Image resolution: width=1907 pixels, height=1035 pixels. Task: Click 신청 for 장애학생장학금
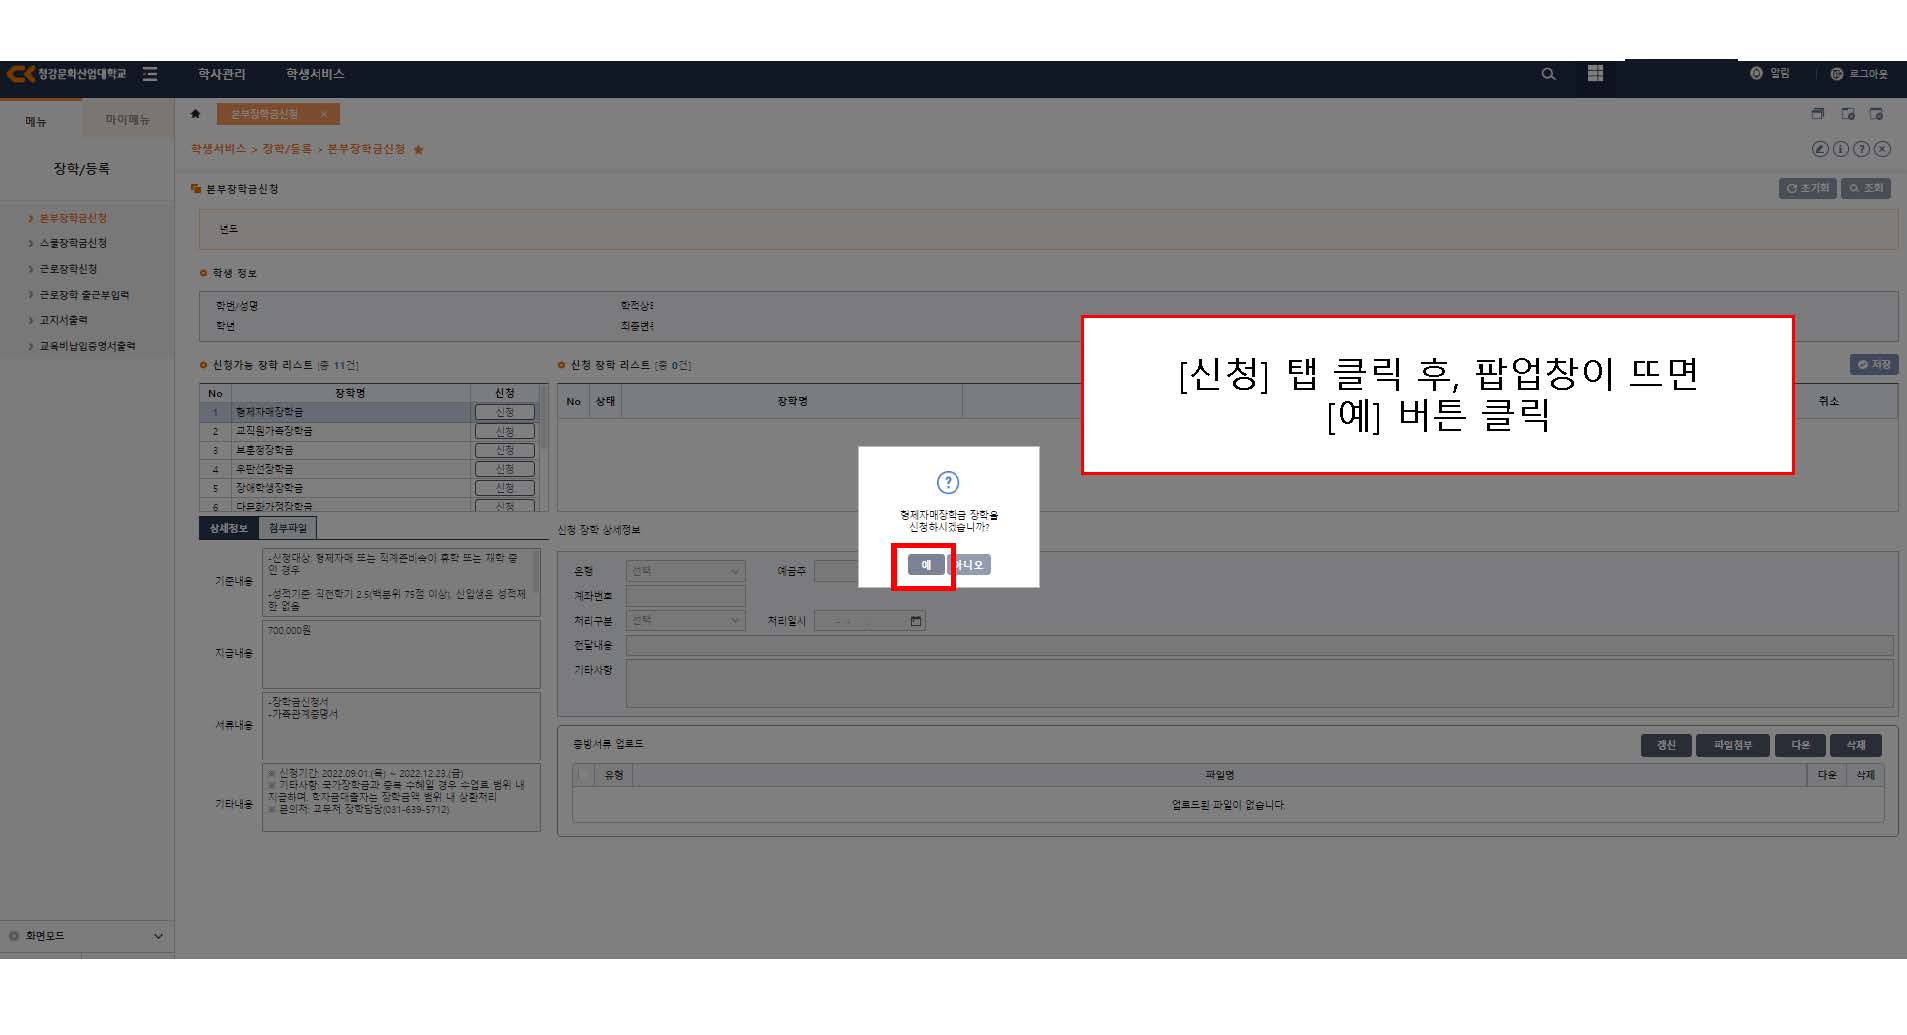tap(505, 488)
